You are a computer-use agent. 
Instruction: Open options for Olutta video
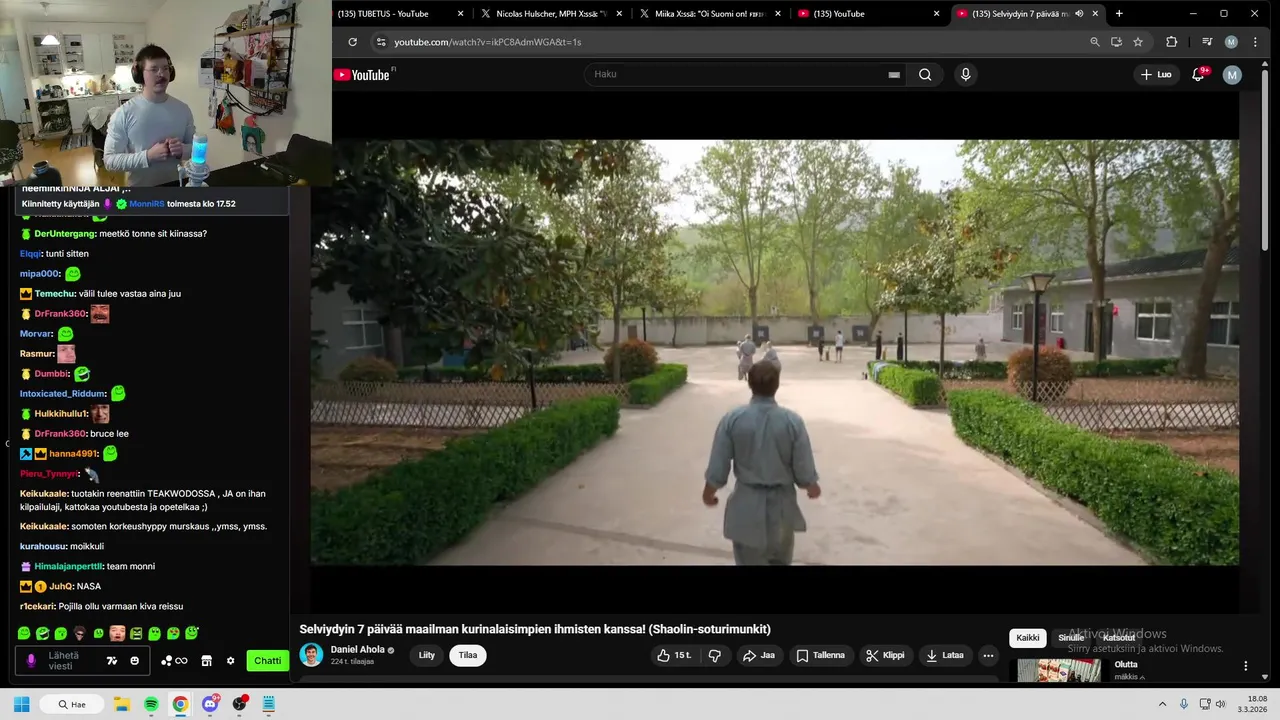[x=1246, y=666]
